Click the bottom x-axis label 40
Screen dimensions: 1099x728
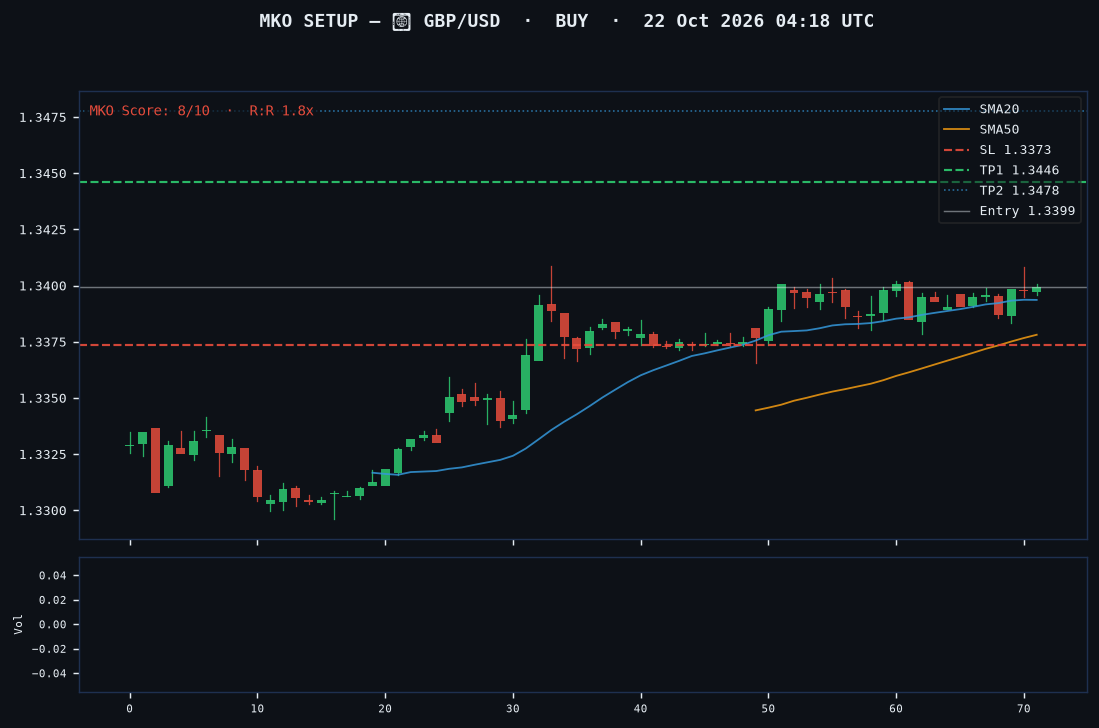641,708
